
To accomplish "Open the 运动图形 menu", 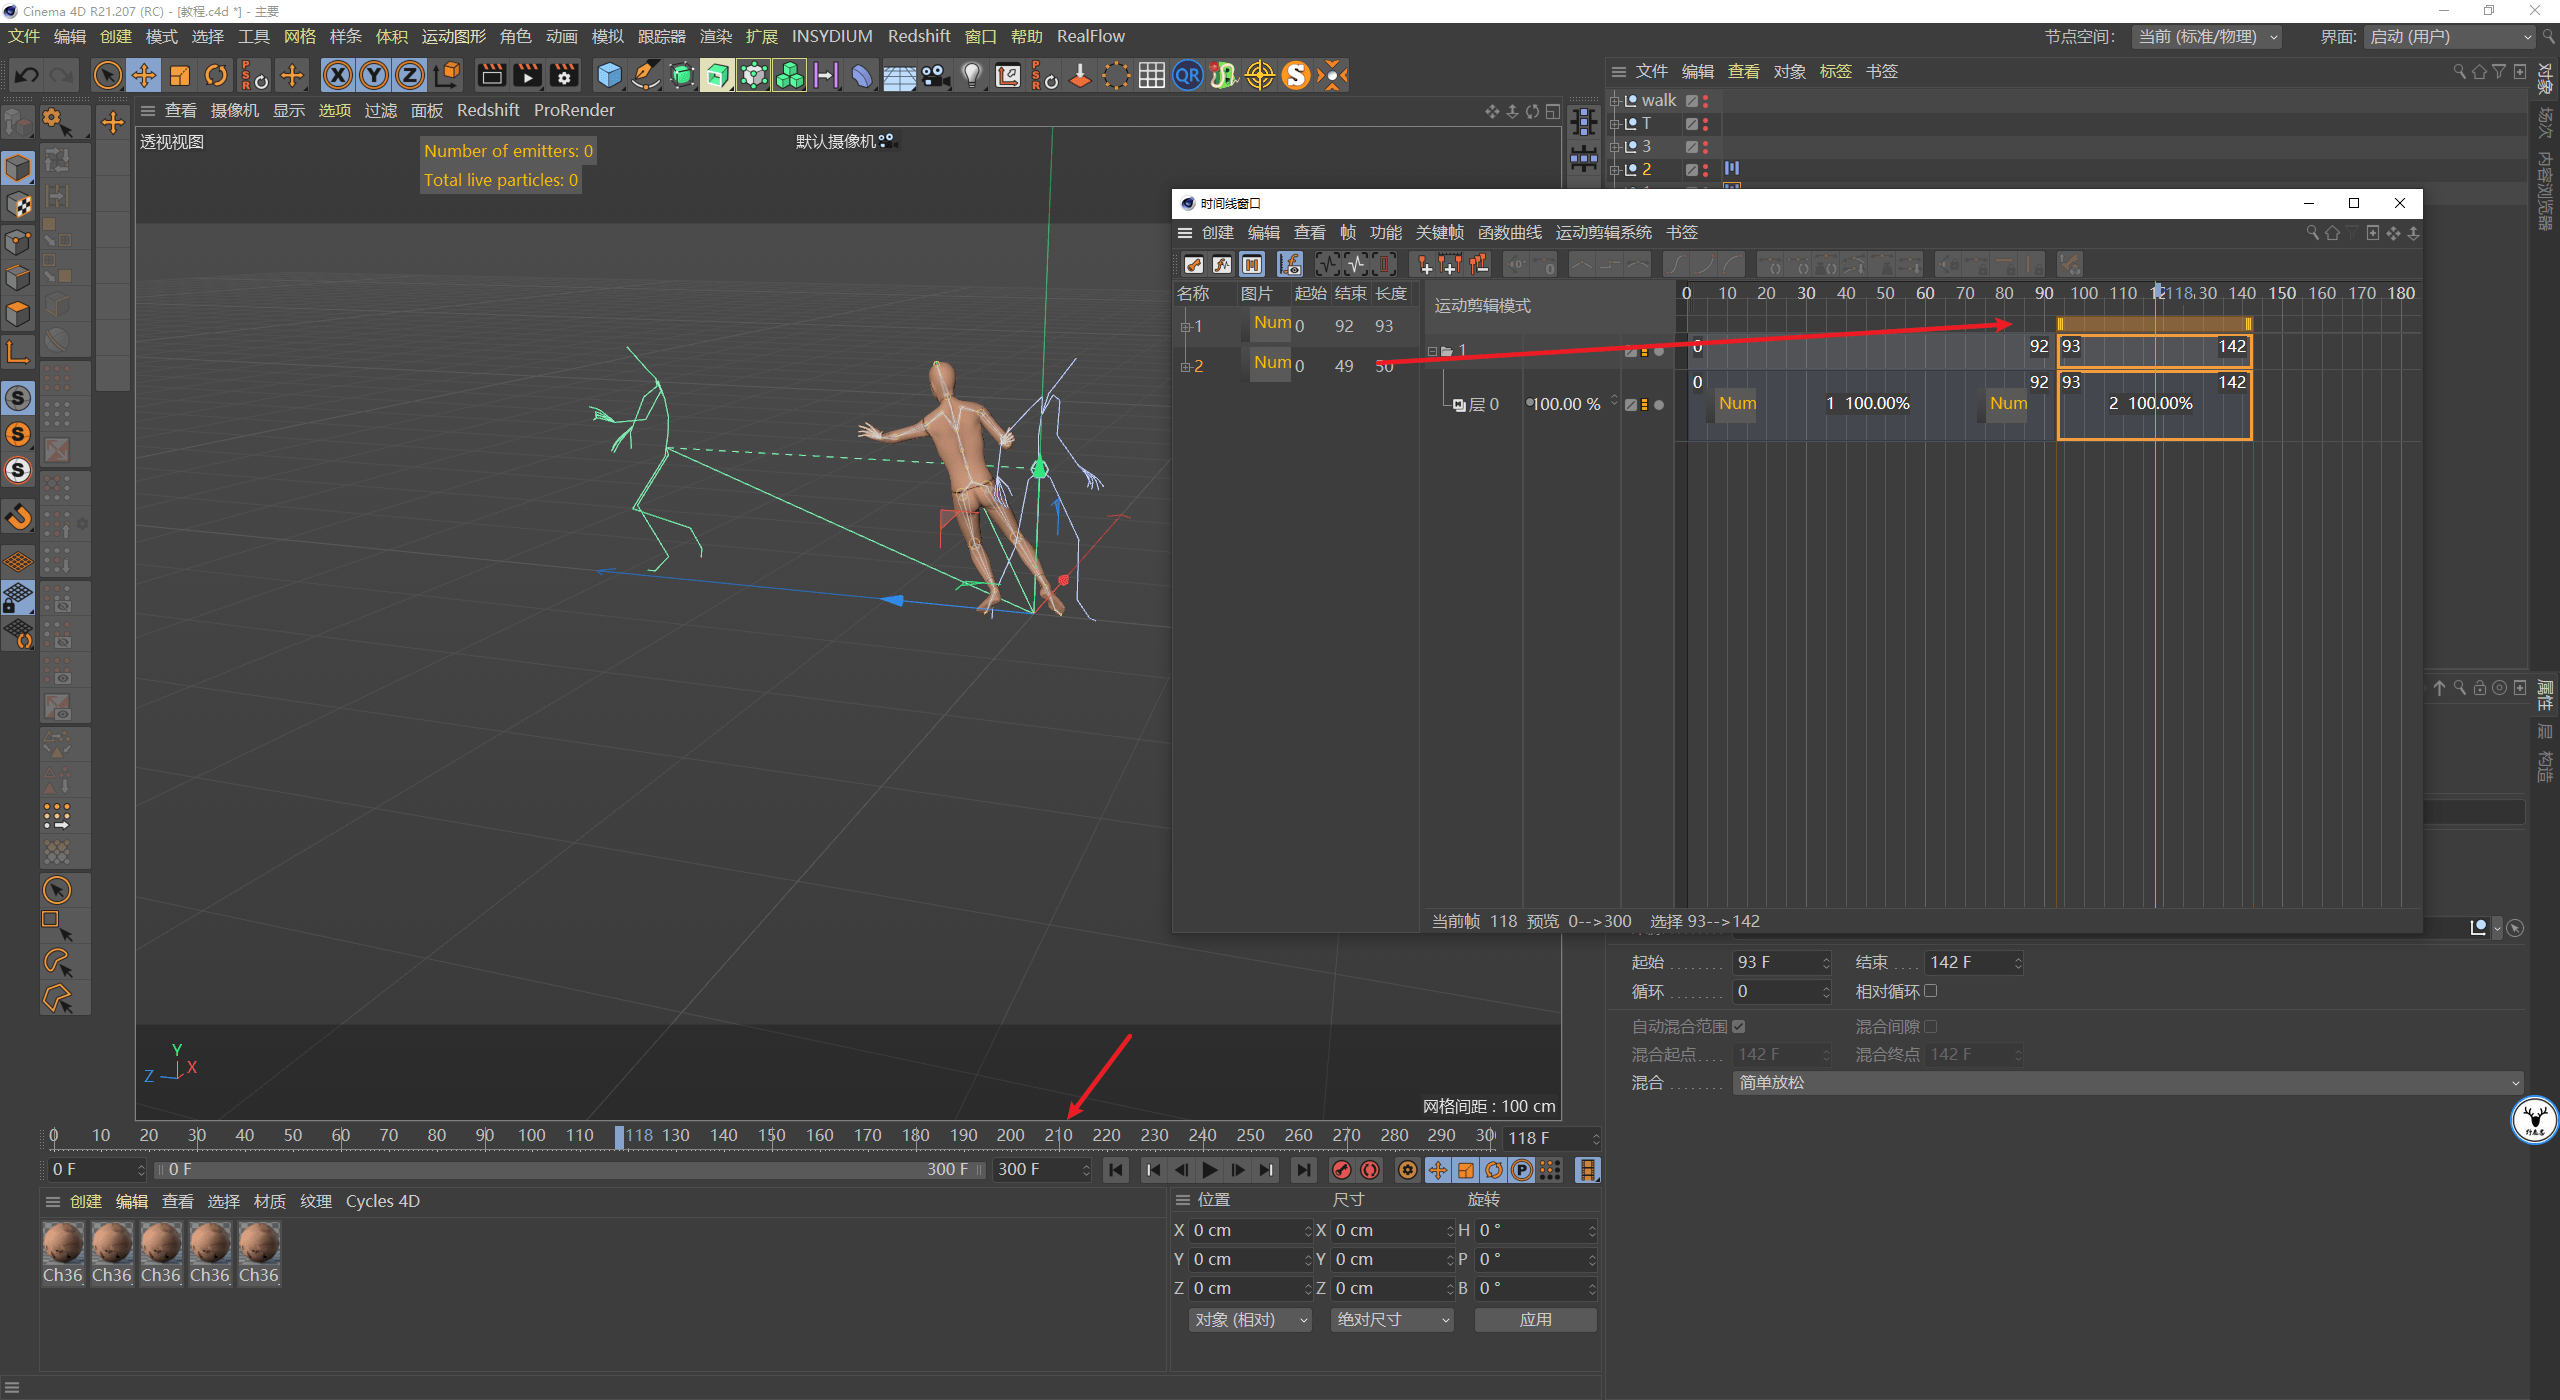I will click(453, 37).
